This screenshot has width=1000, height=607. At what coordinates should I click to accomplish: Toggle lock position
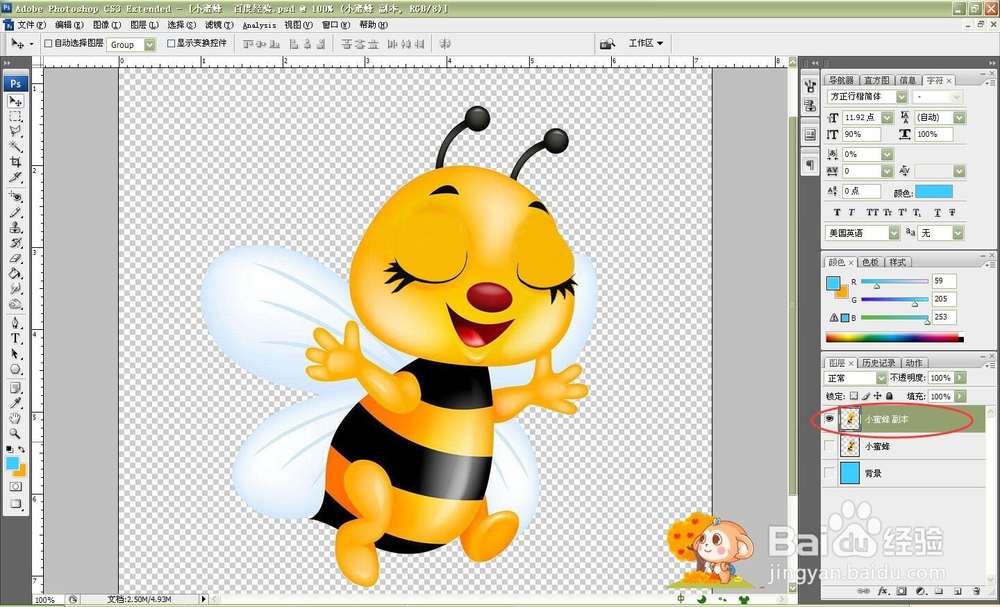tap(878, 396)
